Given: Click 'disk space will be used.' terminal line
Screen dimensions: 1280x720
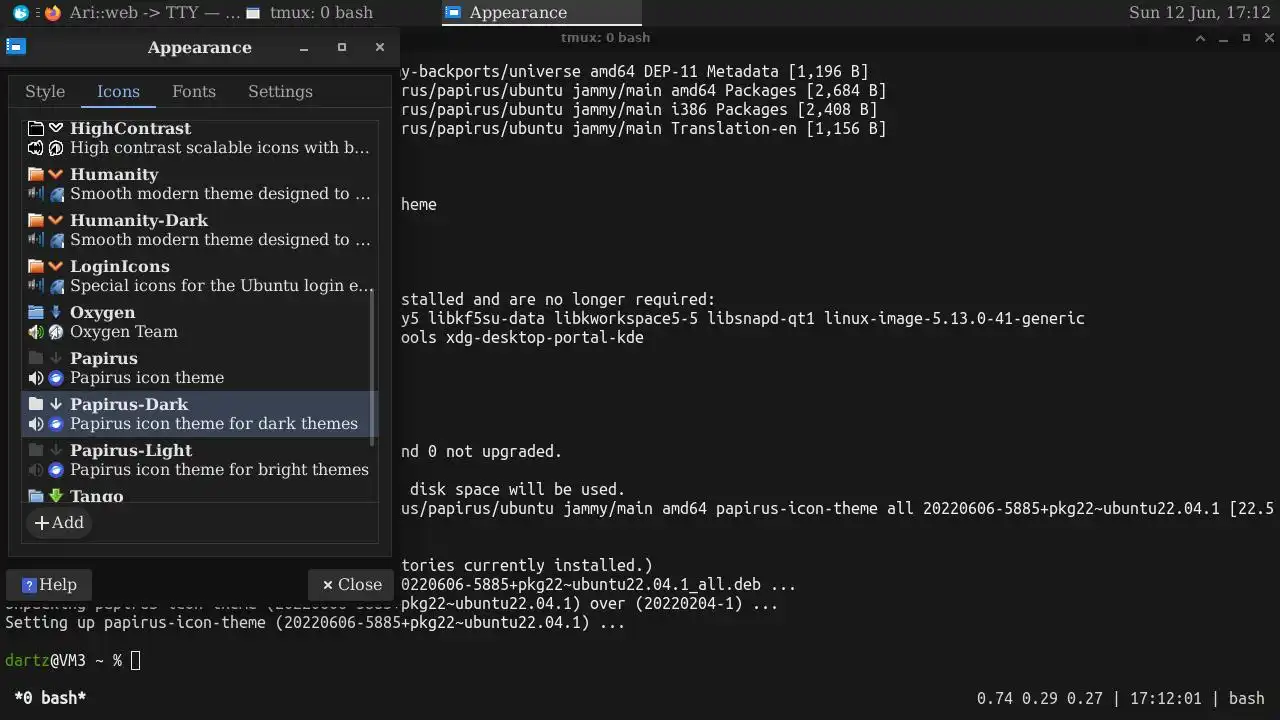Looking at the screenshot, I should coord(517,489).
